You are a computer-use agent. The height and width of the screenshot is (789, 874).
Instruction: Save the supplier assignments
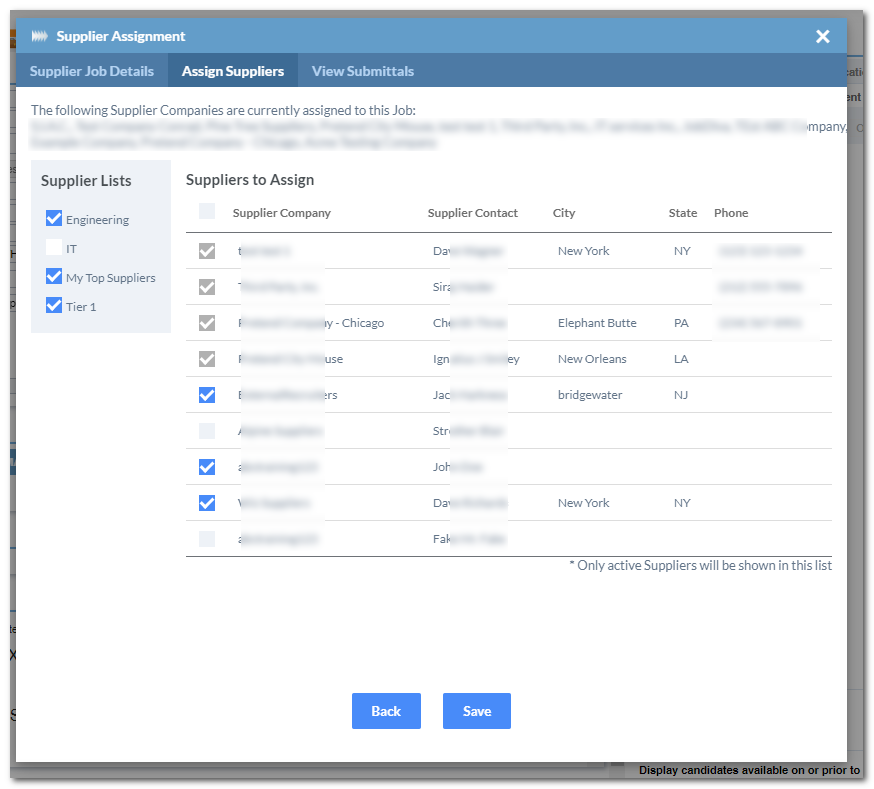[x=477, y=711]
